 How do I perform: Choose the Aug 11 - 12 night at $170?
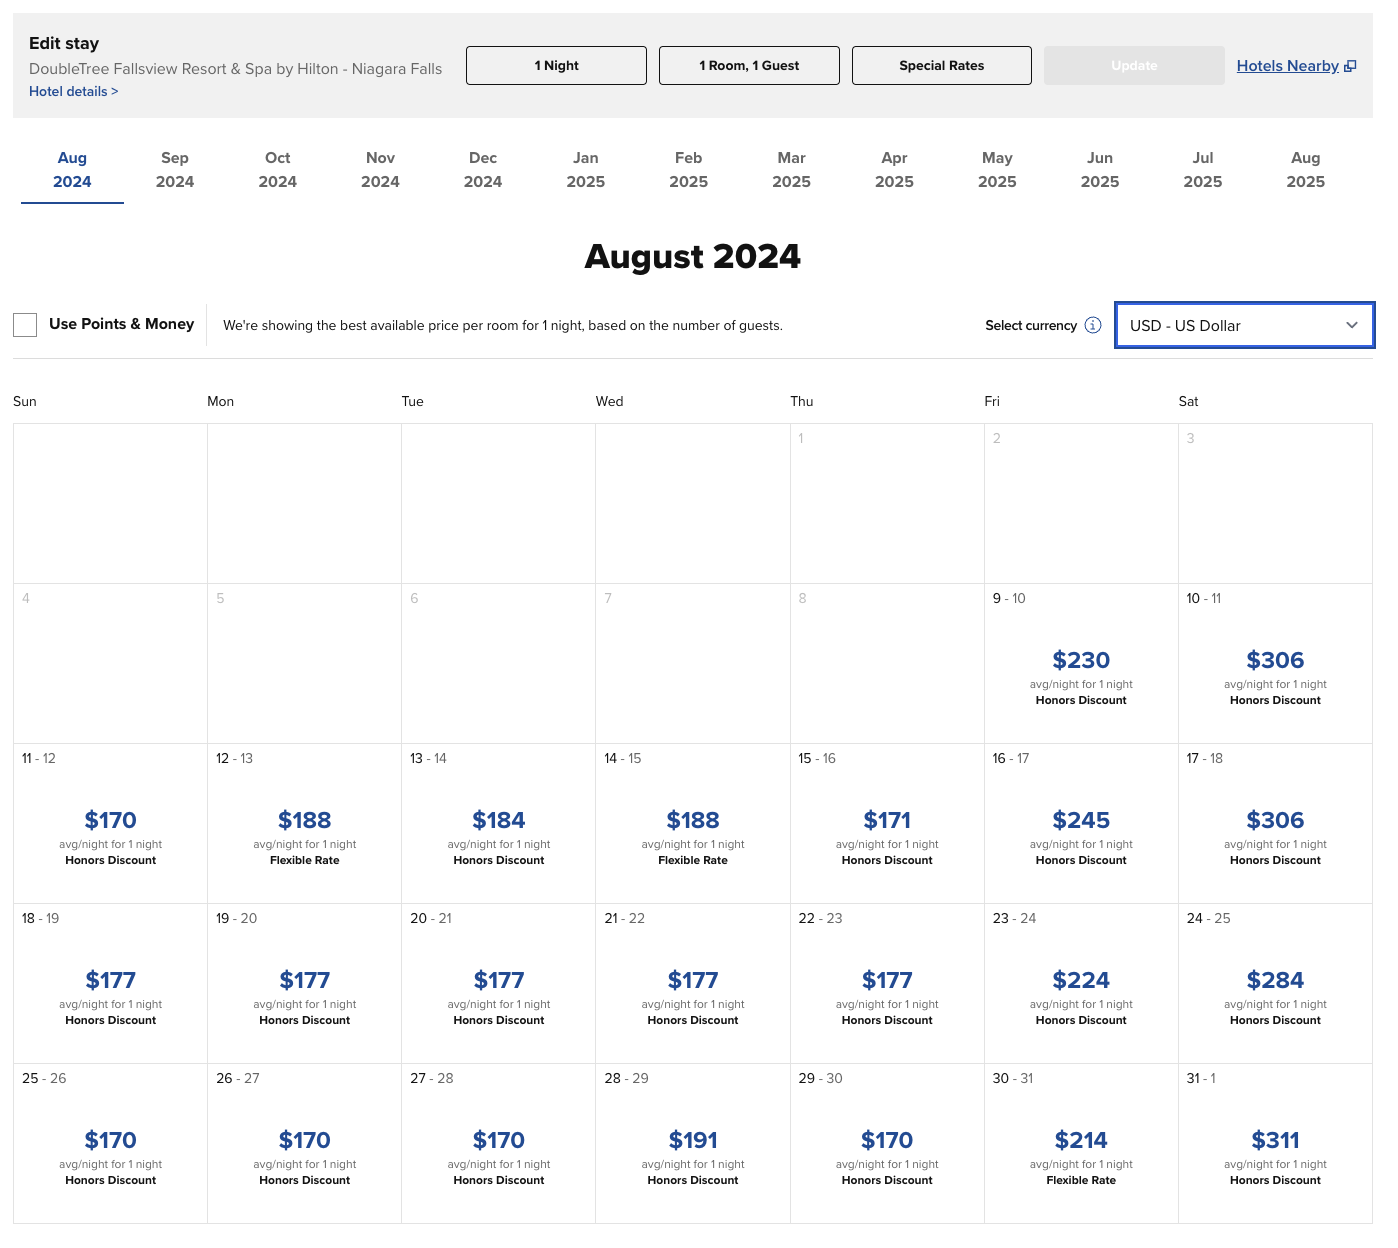110,824
